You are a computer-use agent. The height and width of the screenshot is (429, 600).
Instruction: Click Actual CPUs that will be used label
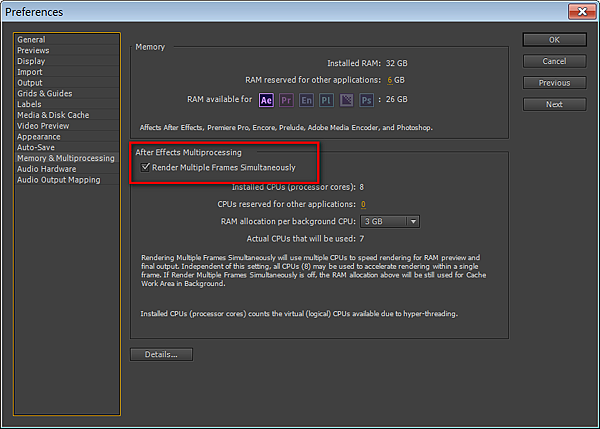tap(301, 239)
